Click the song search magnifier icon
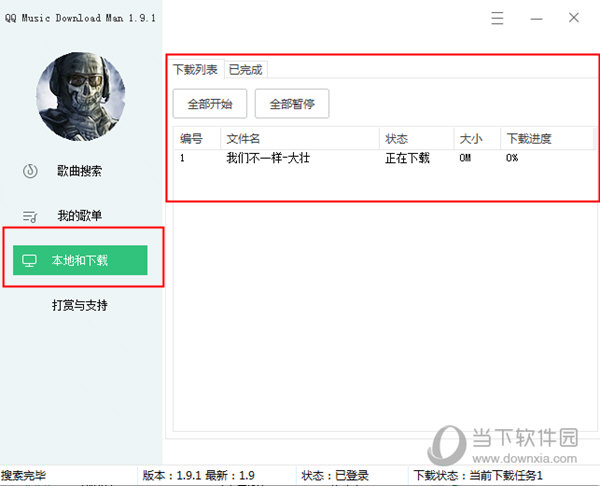The image size is (600, 486). coord(30,171)
